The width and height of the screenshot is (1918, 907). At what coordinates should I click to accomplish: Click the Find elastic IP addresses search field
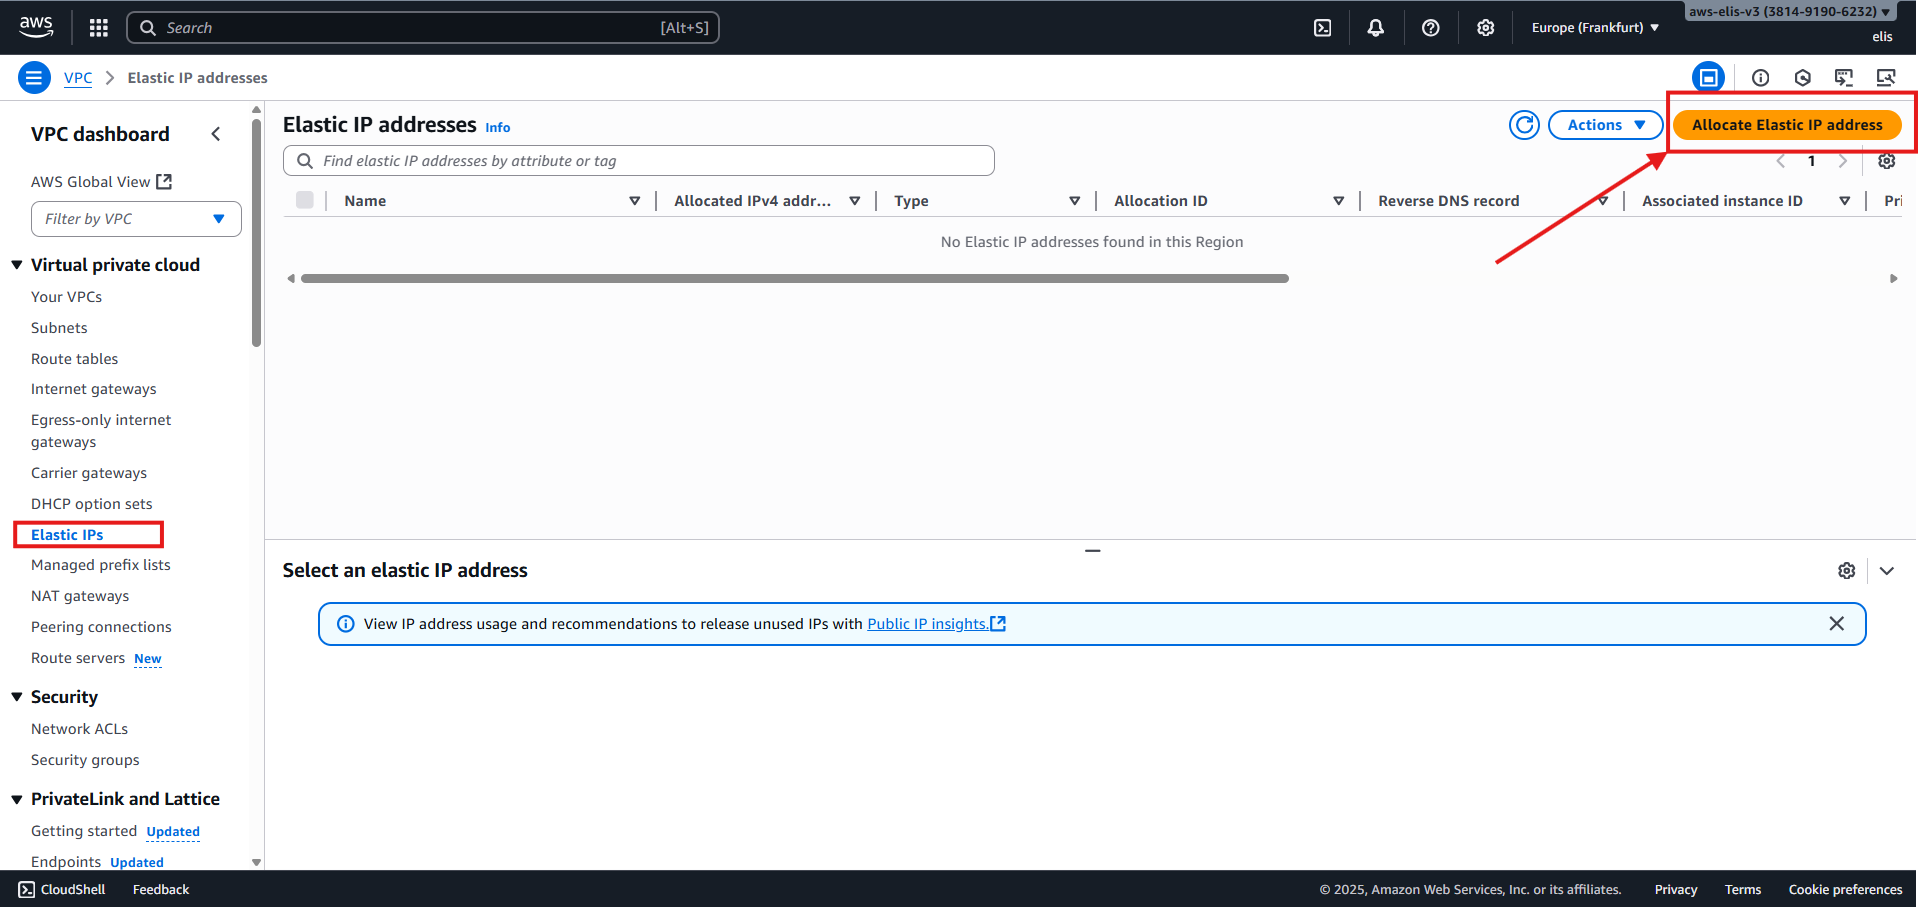point(640,161)
